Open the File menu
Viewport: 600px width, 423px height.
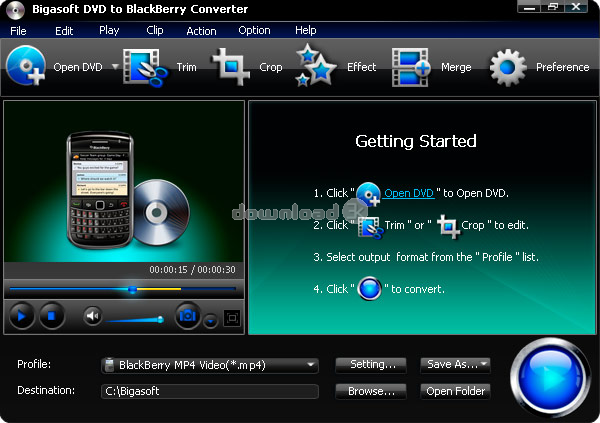18,31
